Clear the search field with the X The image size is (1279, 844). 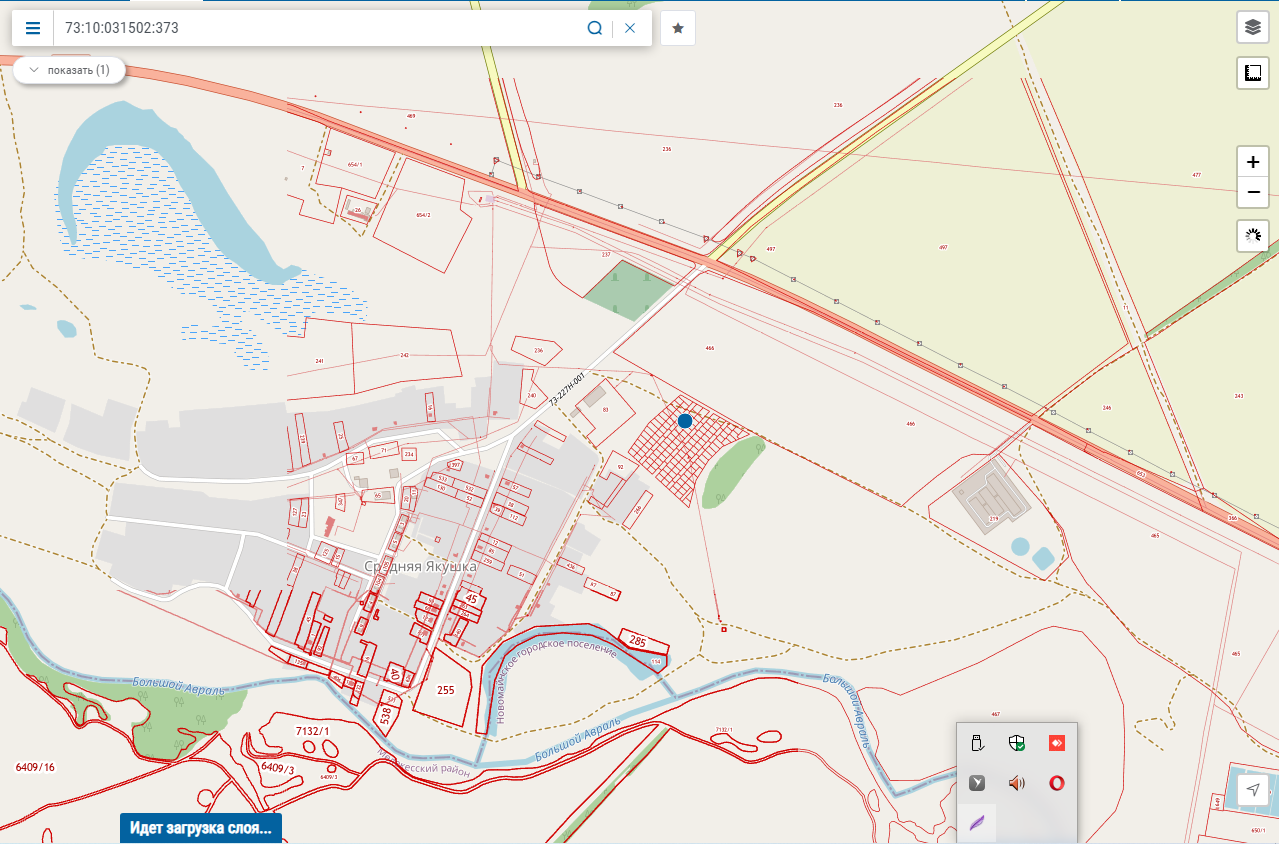click(x=630, y=28)
